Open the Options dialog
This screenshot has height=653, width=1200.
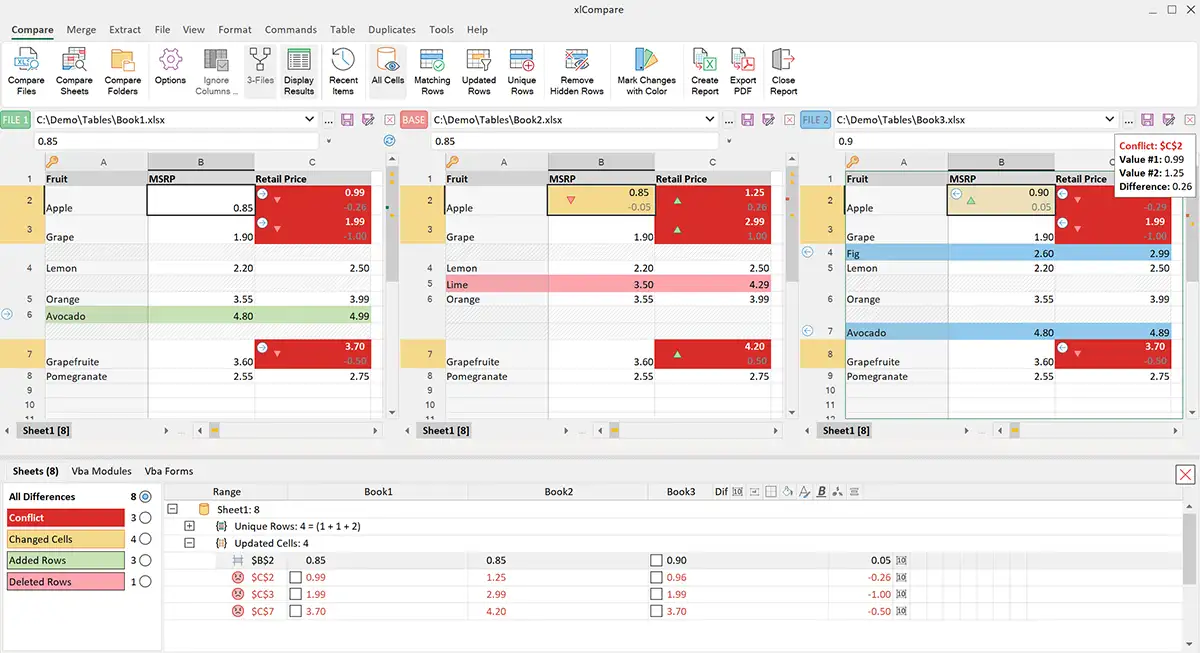click(169, 70)
